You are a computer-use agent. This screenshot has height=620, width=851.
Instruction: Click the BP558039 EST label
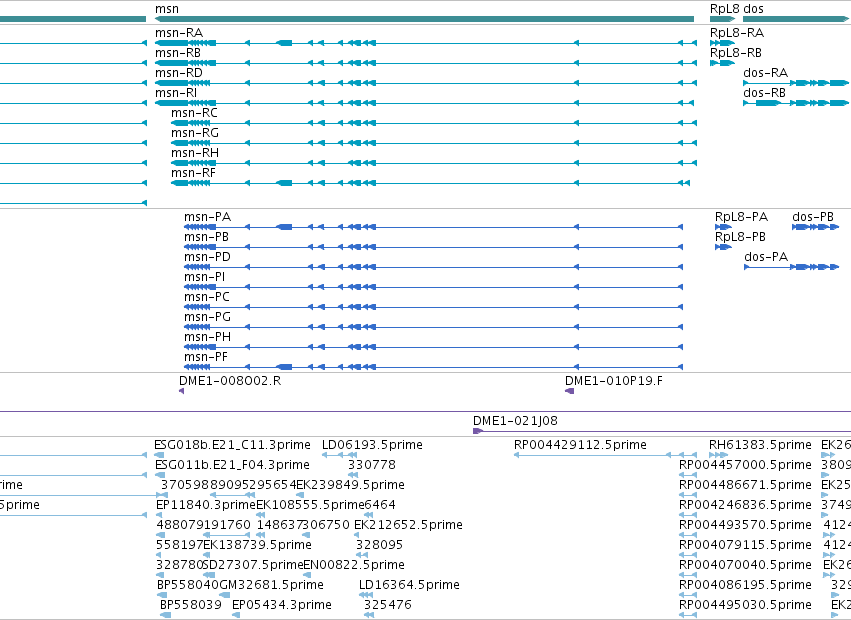point(190,605)
